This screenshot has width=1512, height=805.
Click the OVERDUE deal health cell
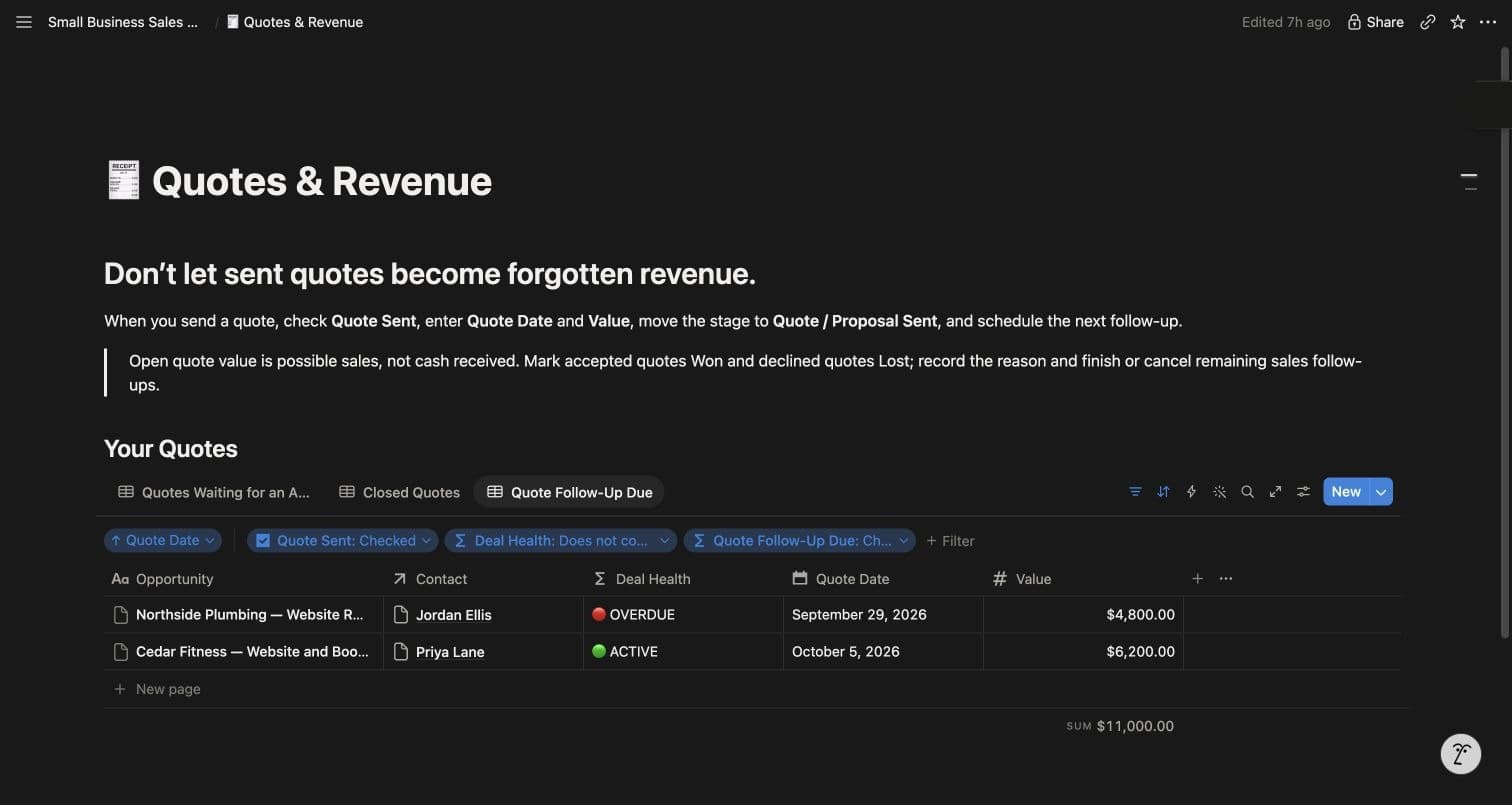click(683, 615)
